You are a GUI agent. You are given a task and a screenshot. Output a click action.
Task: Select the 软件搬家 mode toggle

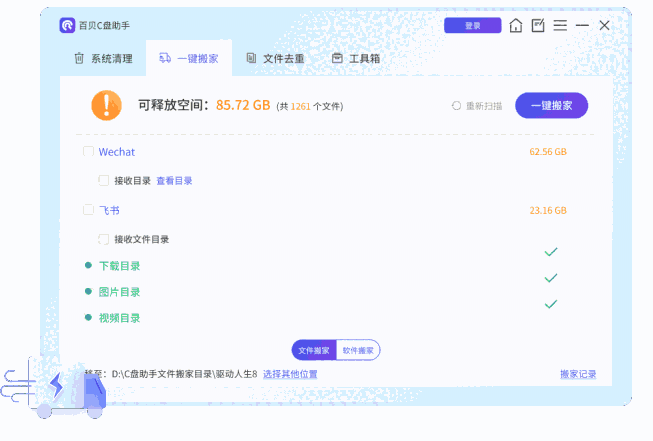tap(358, 350)
